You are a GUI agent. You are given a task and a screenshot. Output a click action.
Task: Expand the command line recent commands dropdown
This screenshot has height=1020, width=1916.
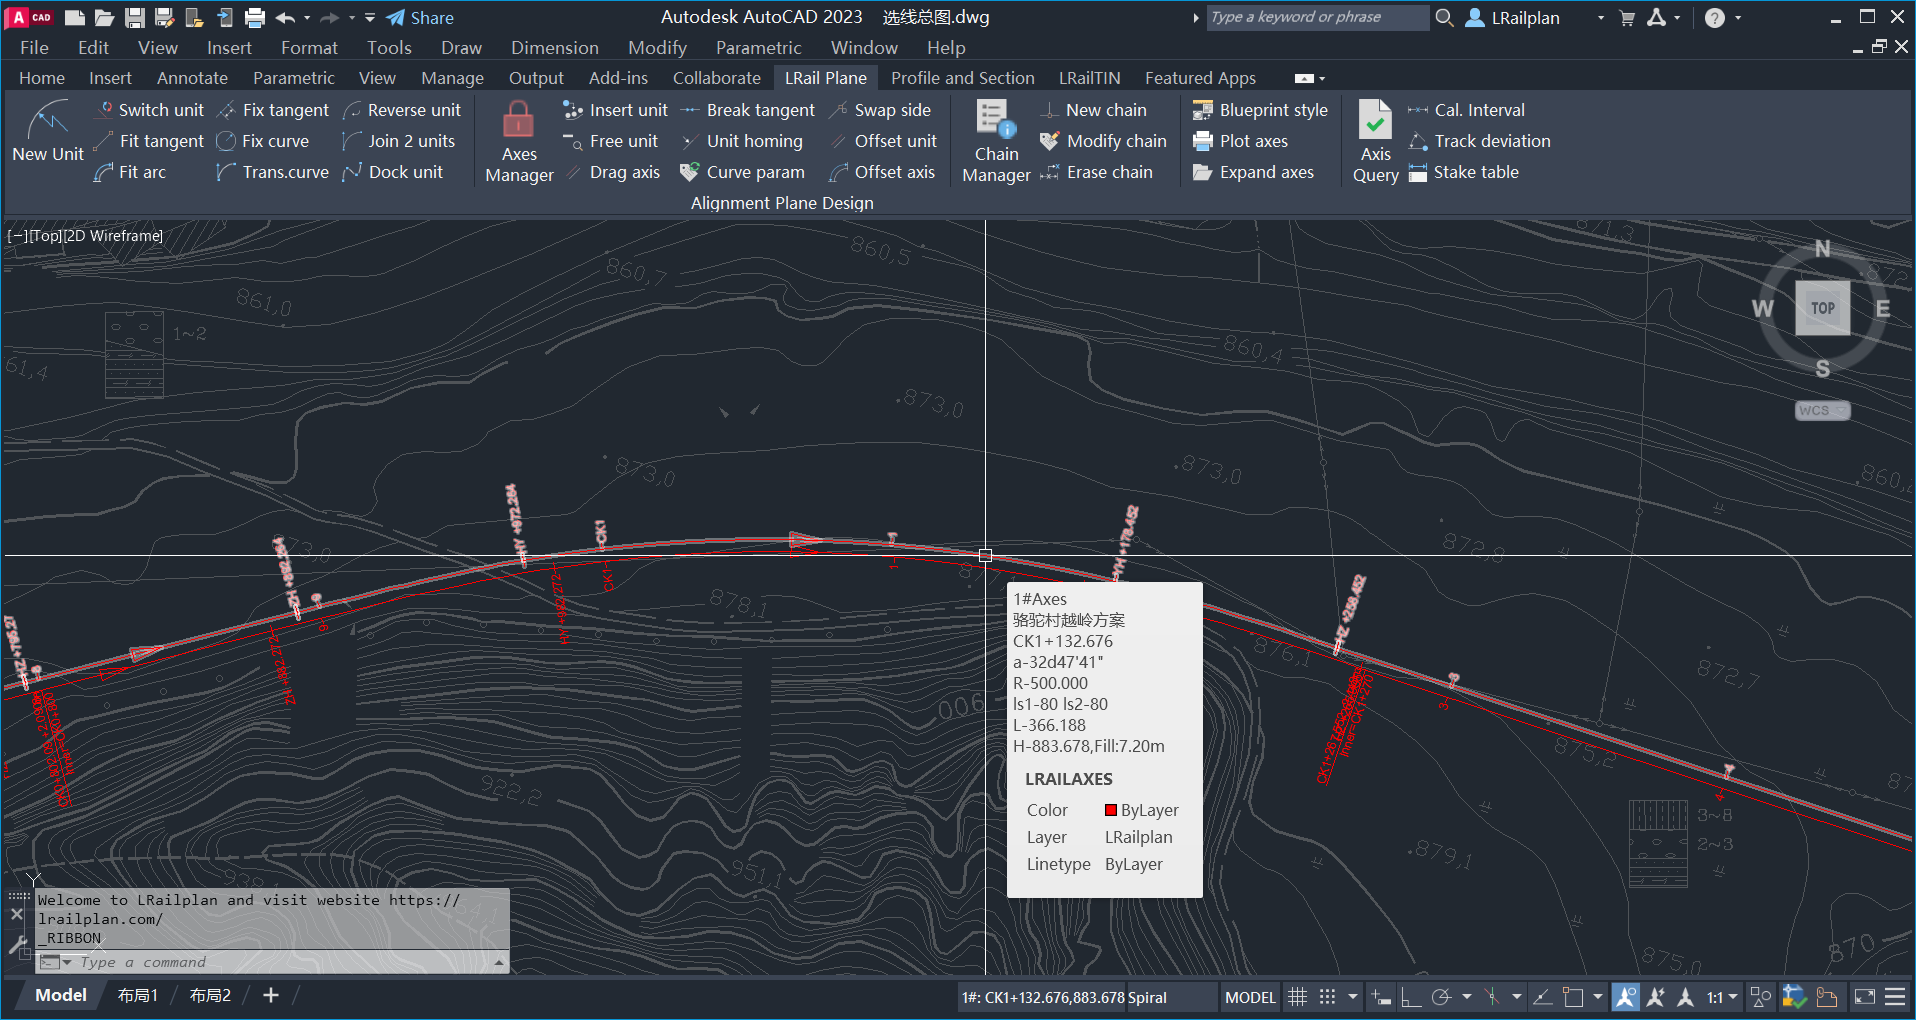[x=67, y=962]
